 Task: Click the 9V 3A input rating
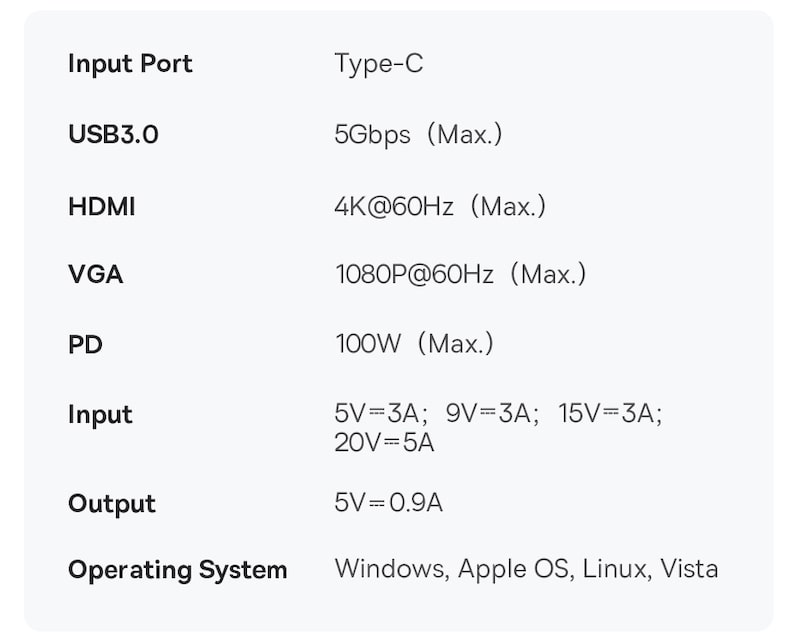492,413
